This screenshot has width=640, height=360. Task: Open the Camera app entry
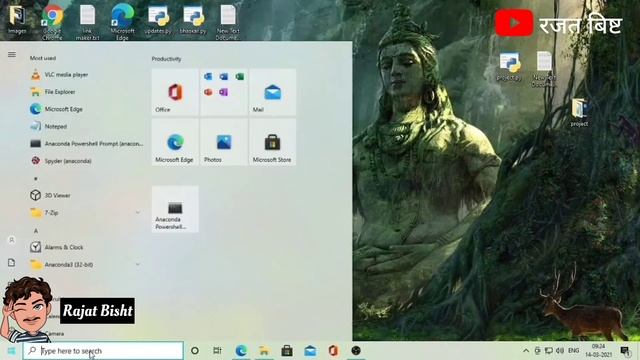coord(54,333)
